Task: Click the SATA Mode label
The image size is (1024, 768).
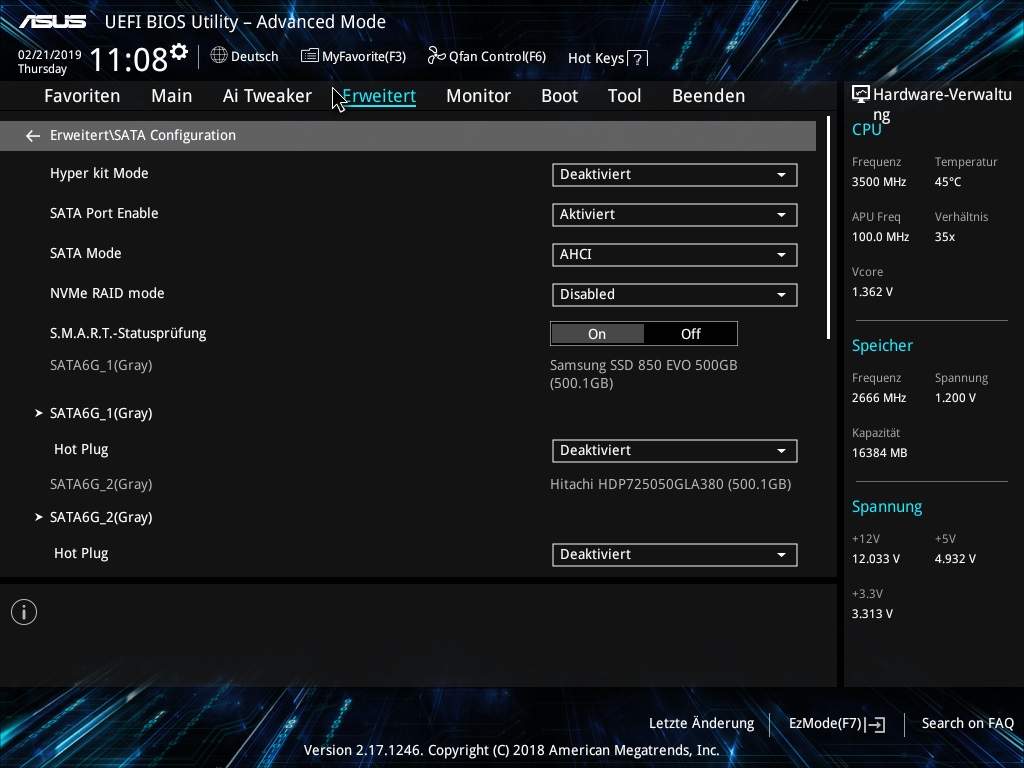Action: tap(86, 253)
